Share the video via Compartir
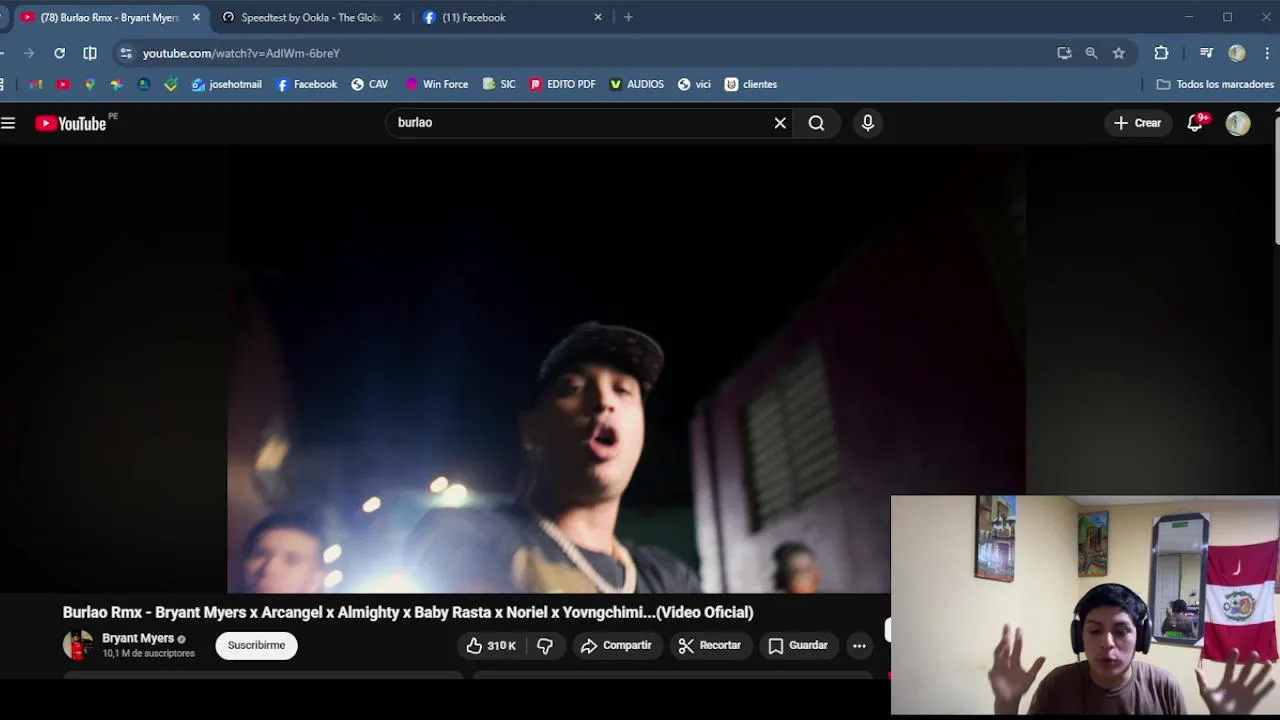Image resolution: width=1280 pixels, height=720 pixels. pos(616,646)
